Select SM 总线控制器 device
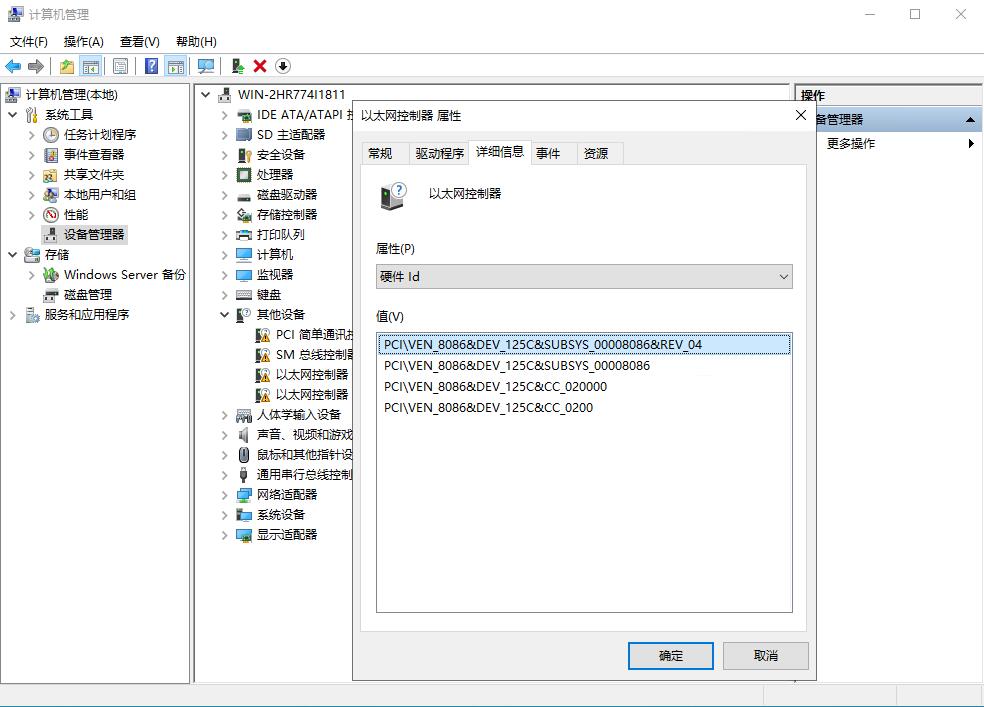The width and height of the screenshot is (984, 707). tap(314, 355)
